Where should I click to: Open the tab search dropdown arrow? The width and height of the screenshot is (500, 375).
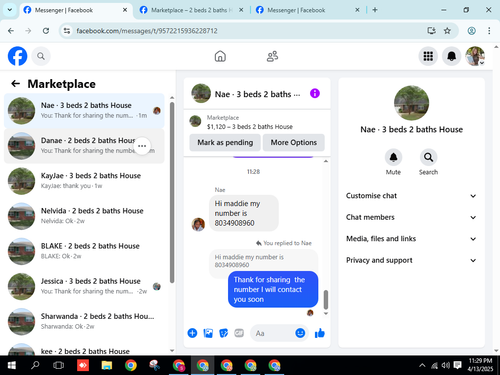(x=10, y=10)
